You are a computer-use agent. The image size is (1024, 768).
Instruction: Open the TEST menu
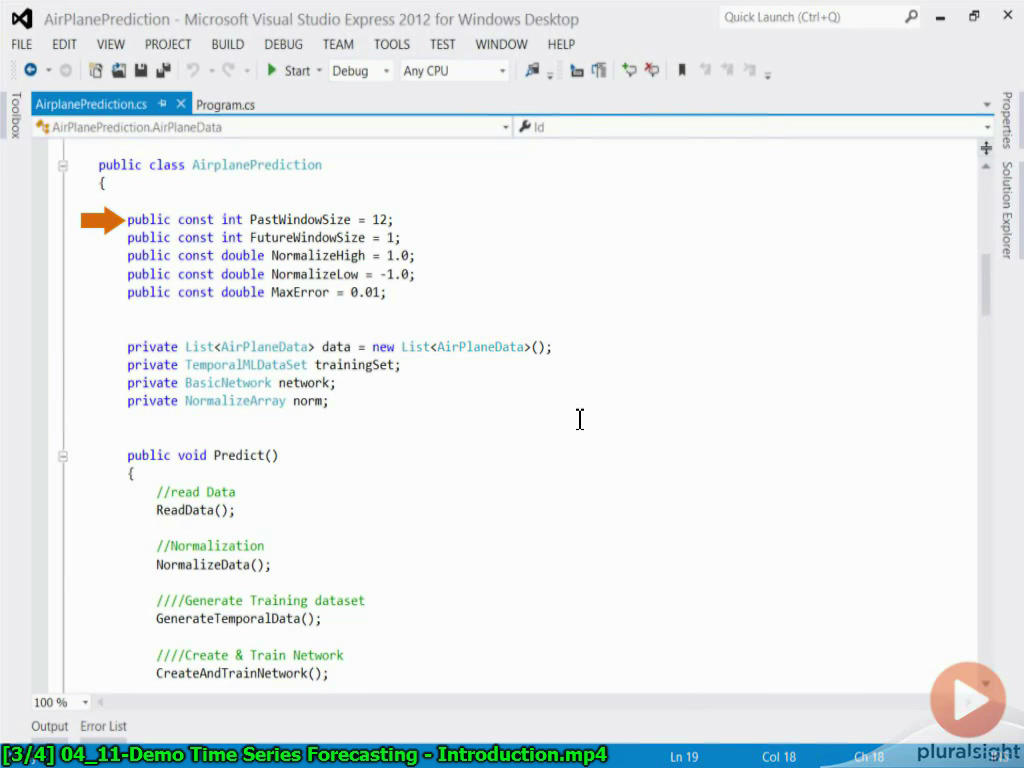(442, 44)
